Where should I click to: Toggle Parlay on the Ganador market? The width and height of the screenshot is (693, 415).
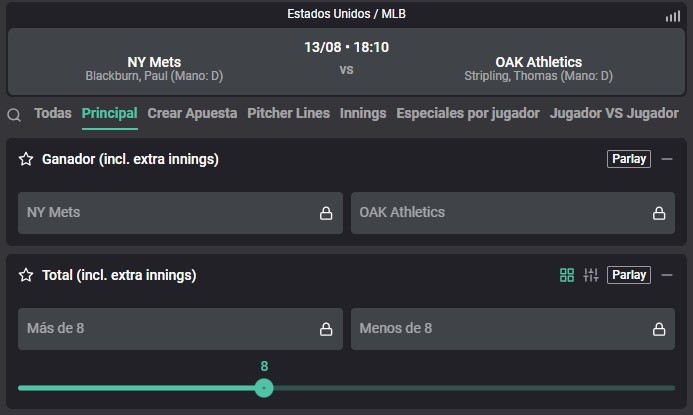pos(628,159)
